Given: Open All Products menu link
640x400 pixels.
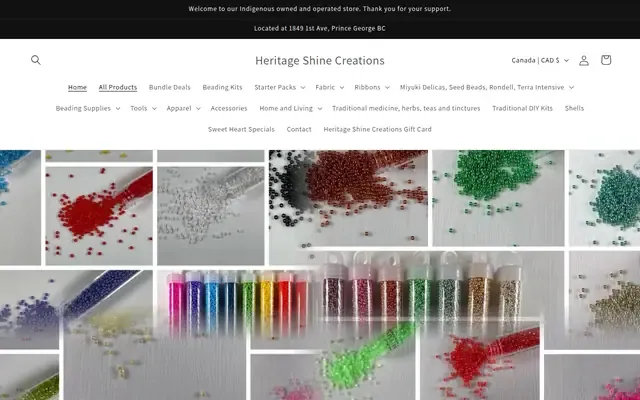Looking at the screenshot, I should (x=118, y=87).
